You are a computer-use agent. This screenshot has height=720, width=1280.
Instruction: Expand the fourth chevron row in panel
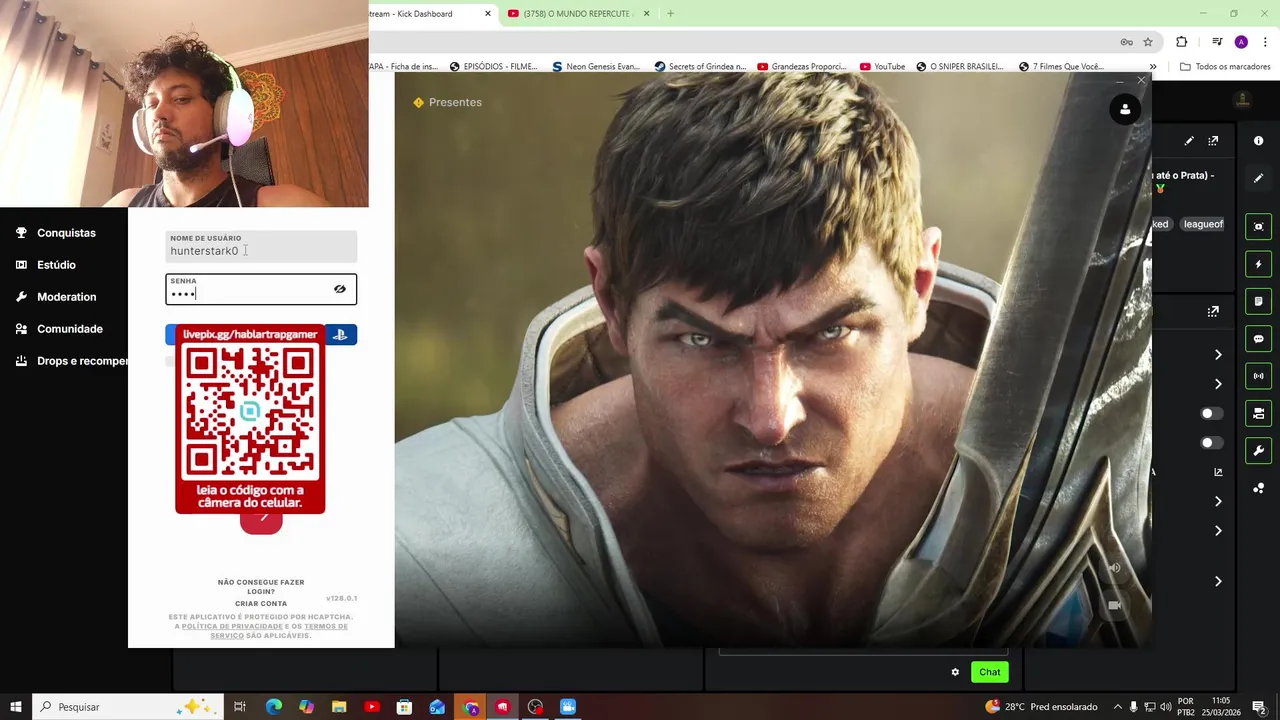click(x=1218, y=530)
